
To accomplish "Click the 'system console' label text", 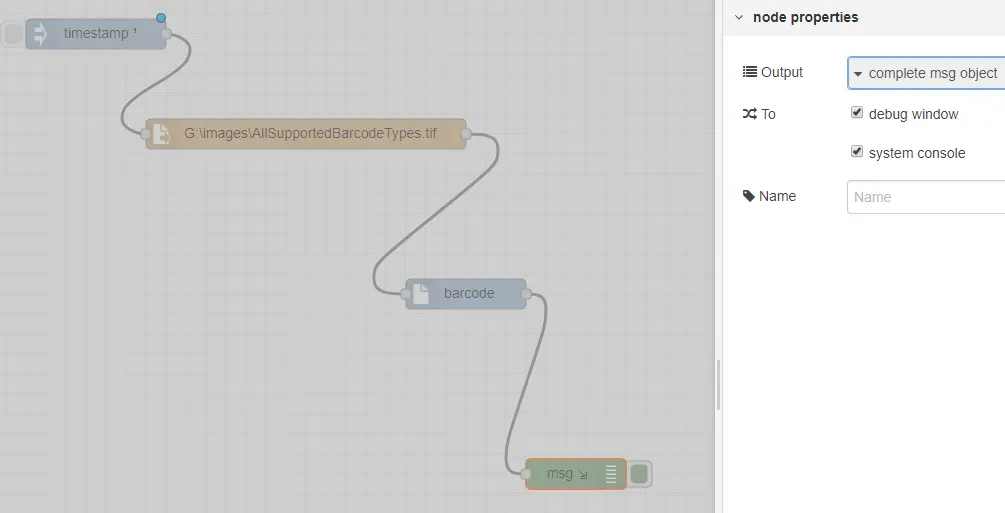I will pos(917,153).
